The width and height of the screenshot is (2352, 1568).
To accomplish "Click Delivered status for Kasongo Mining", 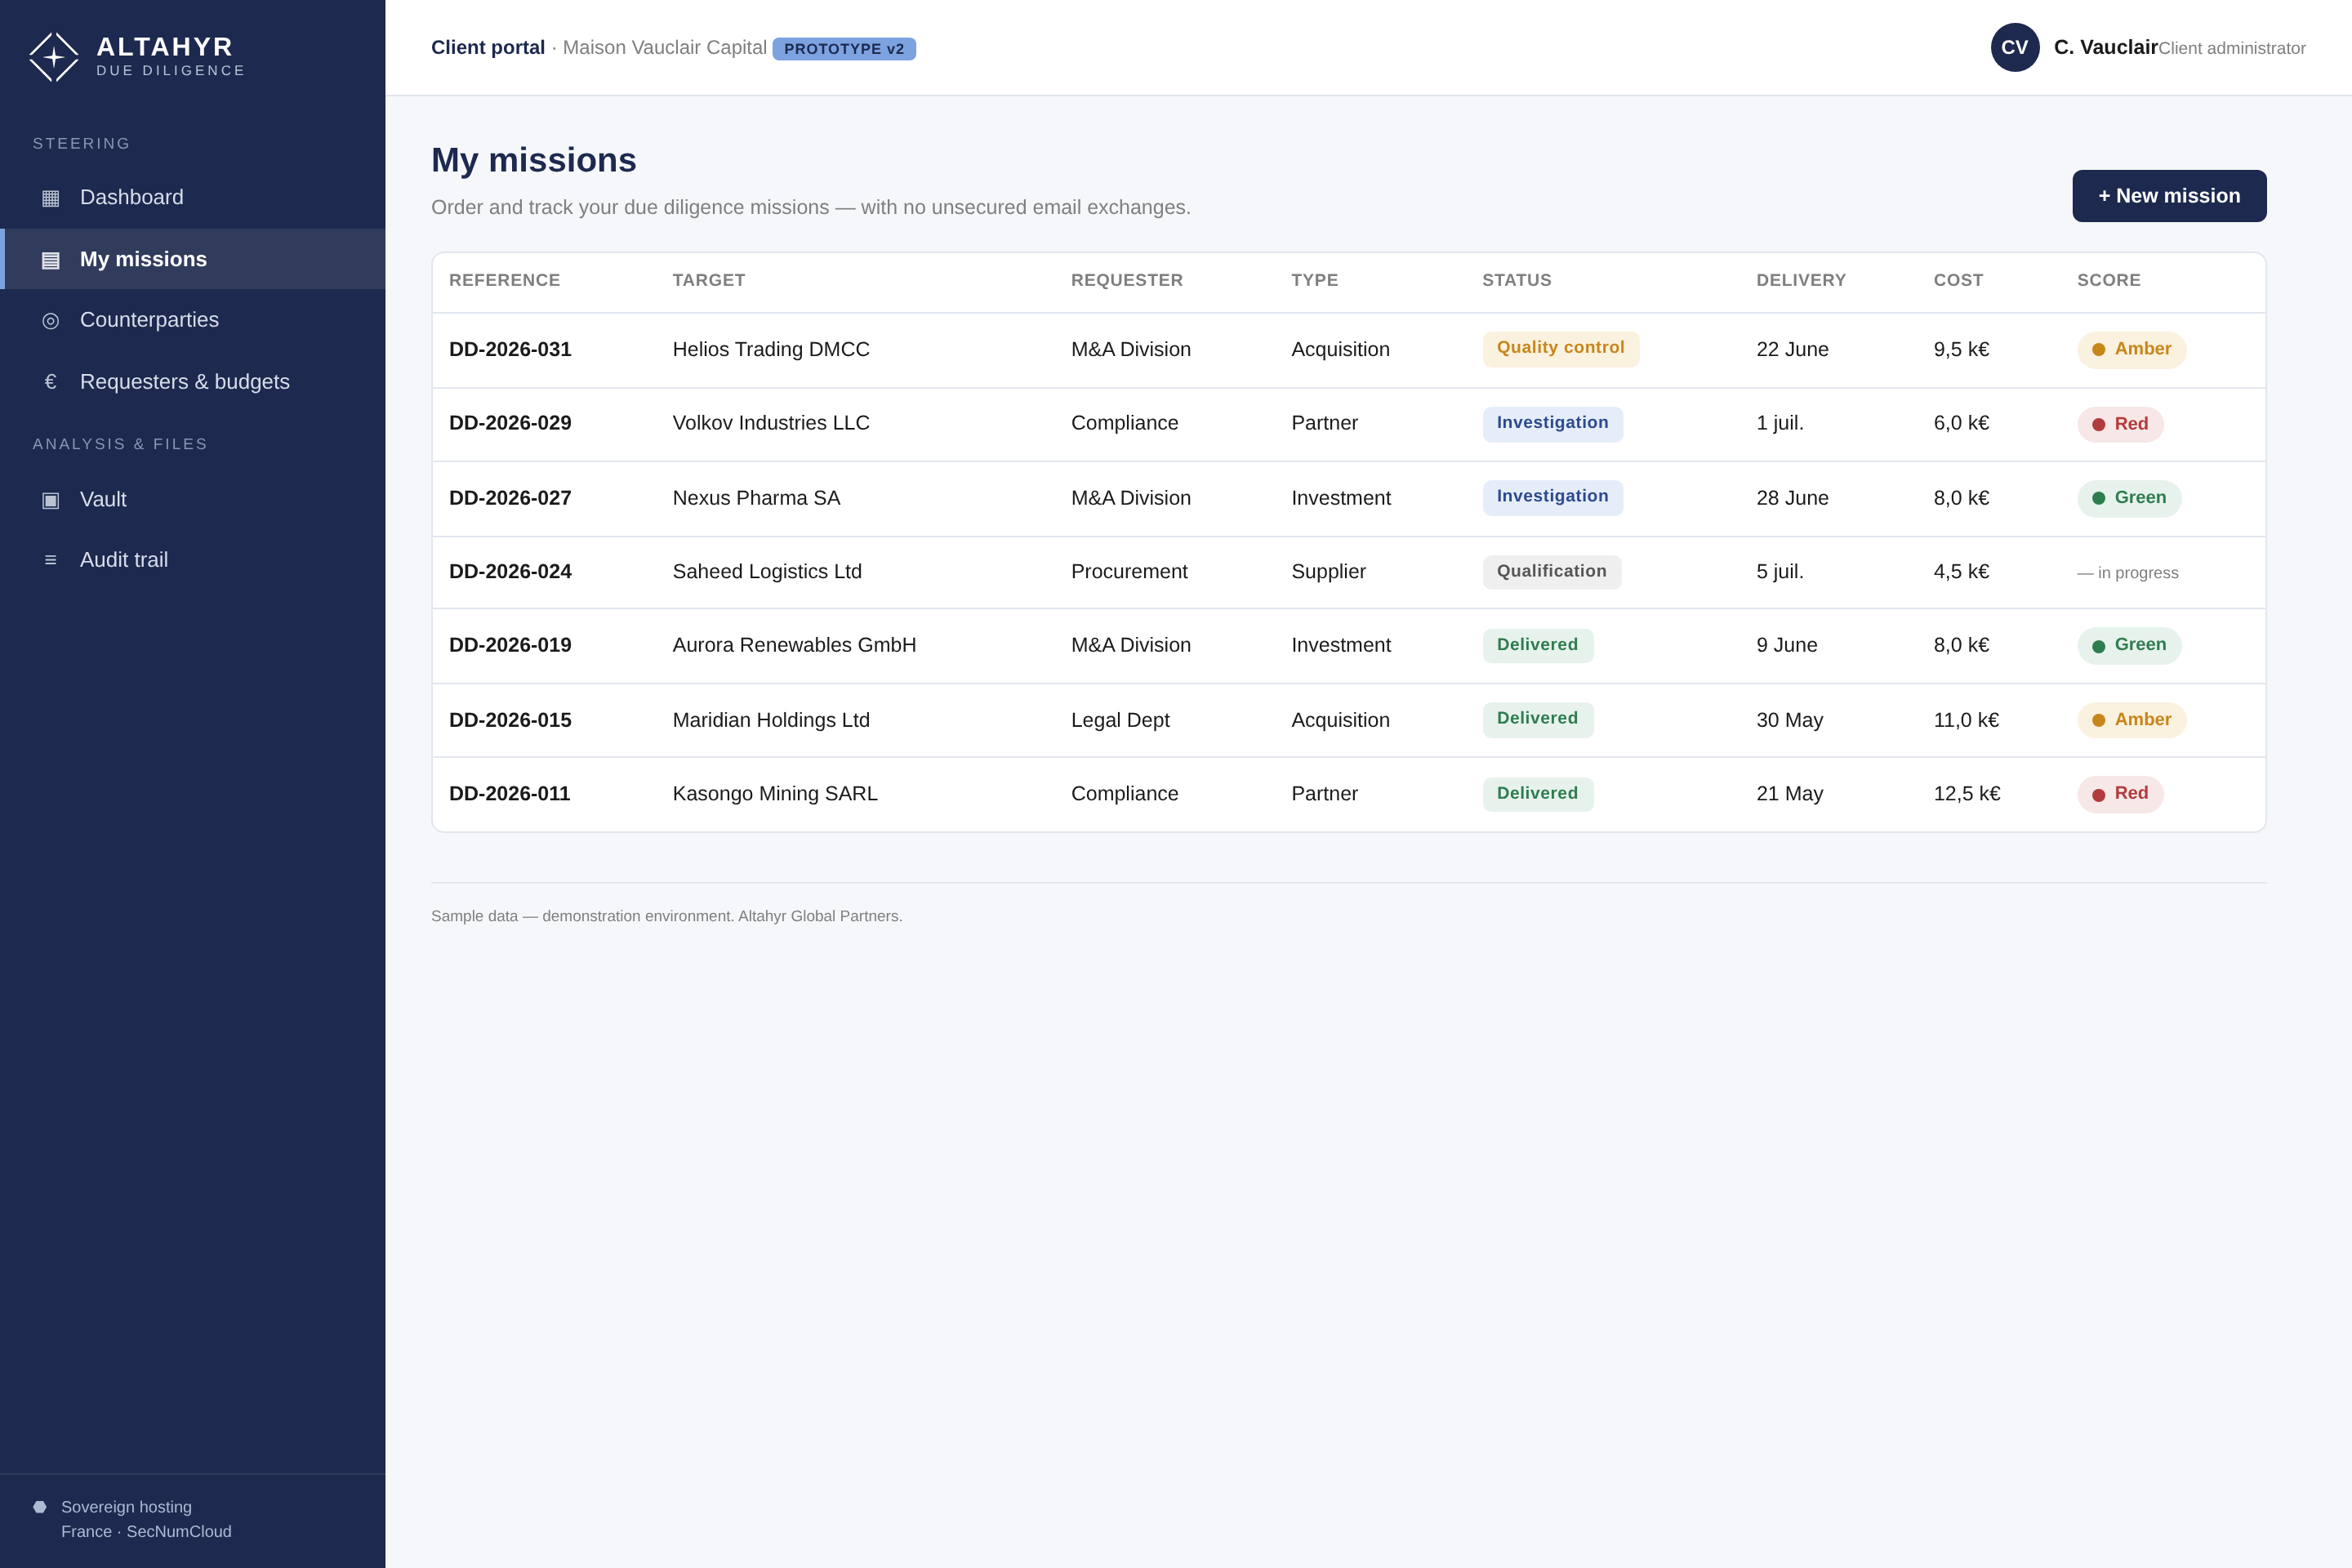I will pos(1538,794).
